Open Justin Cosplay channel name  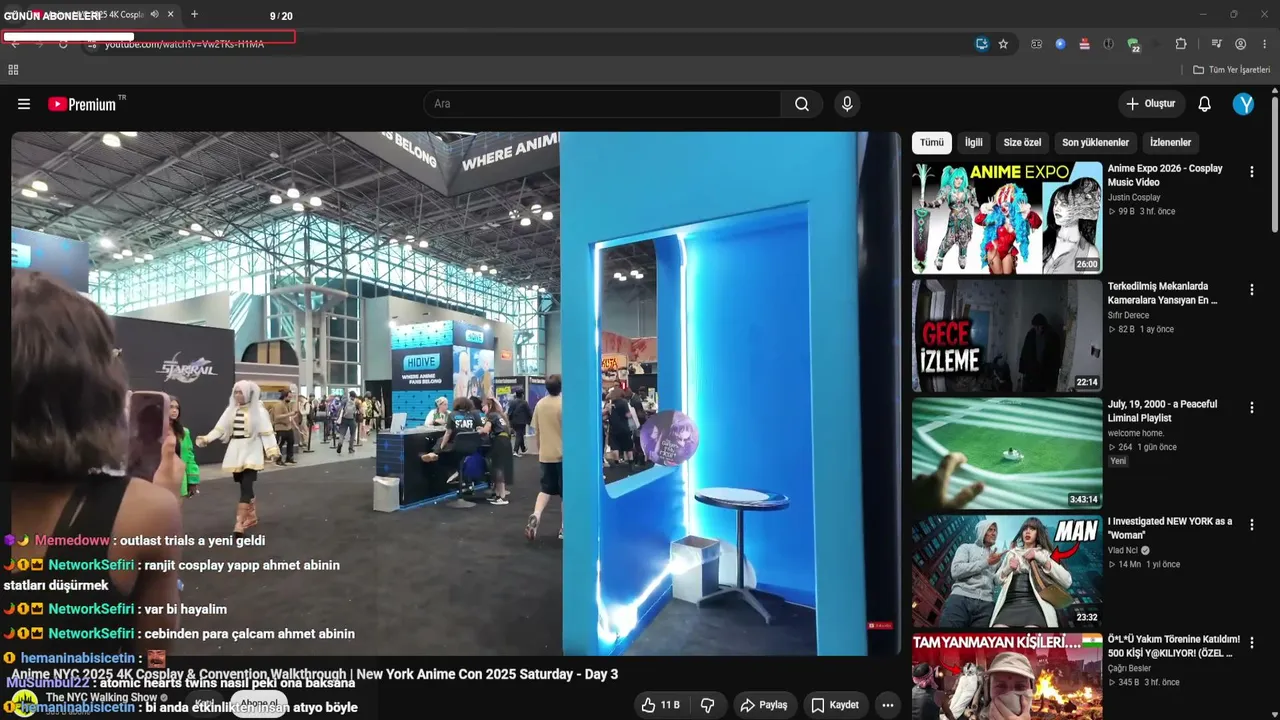1134,198
